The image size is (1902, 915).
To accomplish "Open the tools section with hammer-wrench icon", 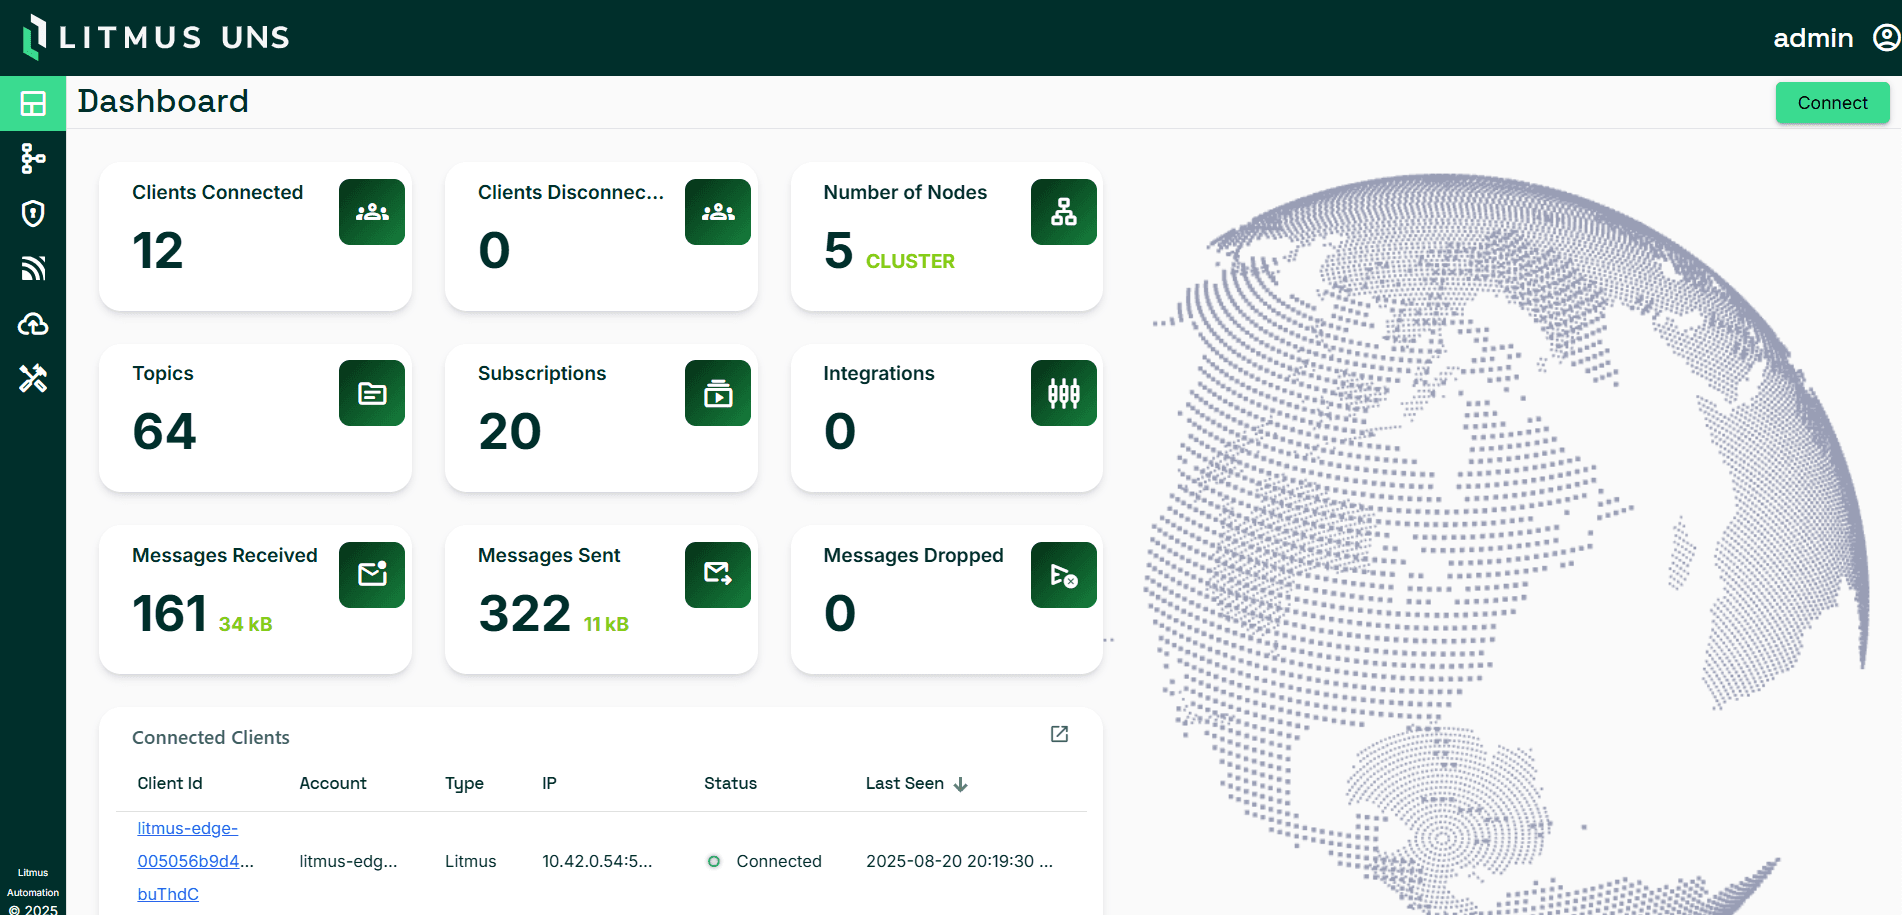I will click(33, 379).
